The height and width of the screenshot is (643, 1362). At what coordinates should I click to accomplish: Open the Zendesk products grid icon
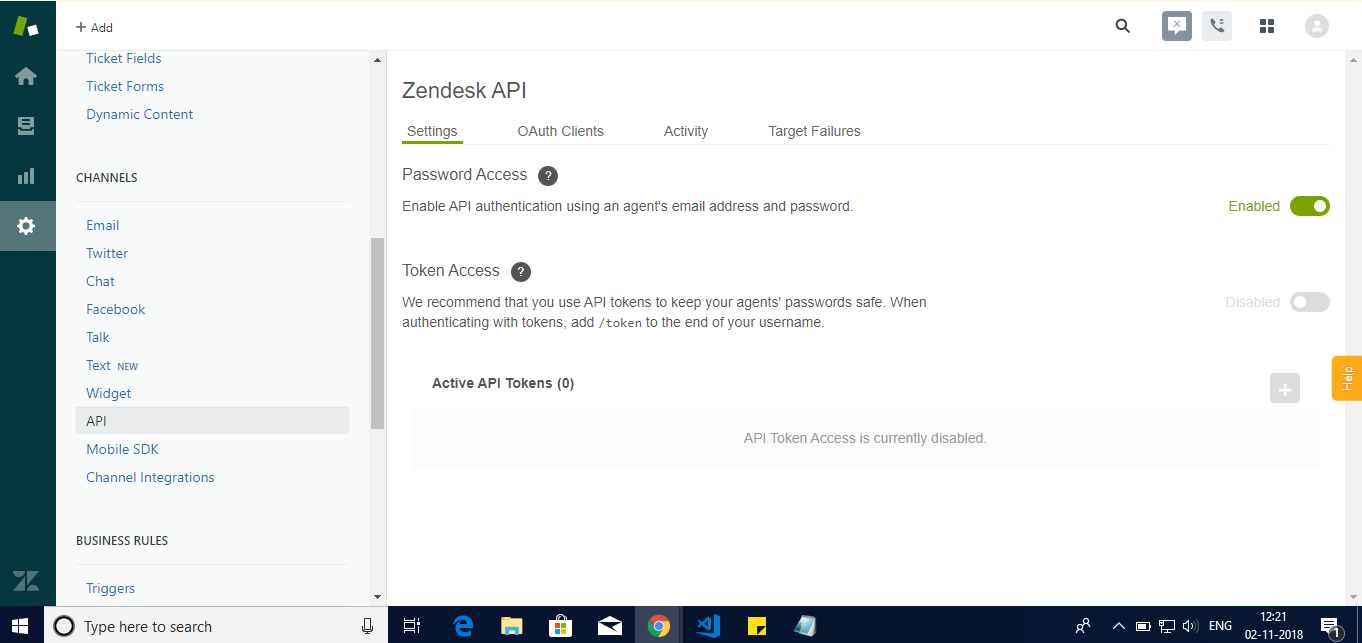1267,26
